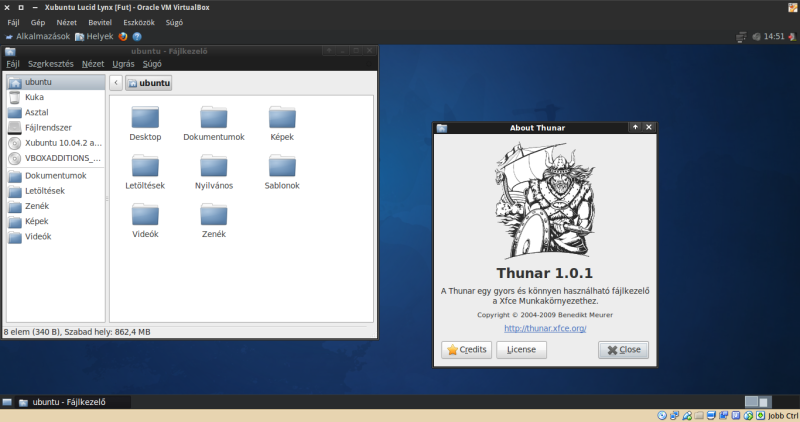
Task: Open Letöltések bookmark in sidebar
Action: click(56, 191)
